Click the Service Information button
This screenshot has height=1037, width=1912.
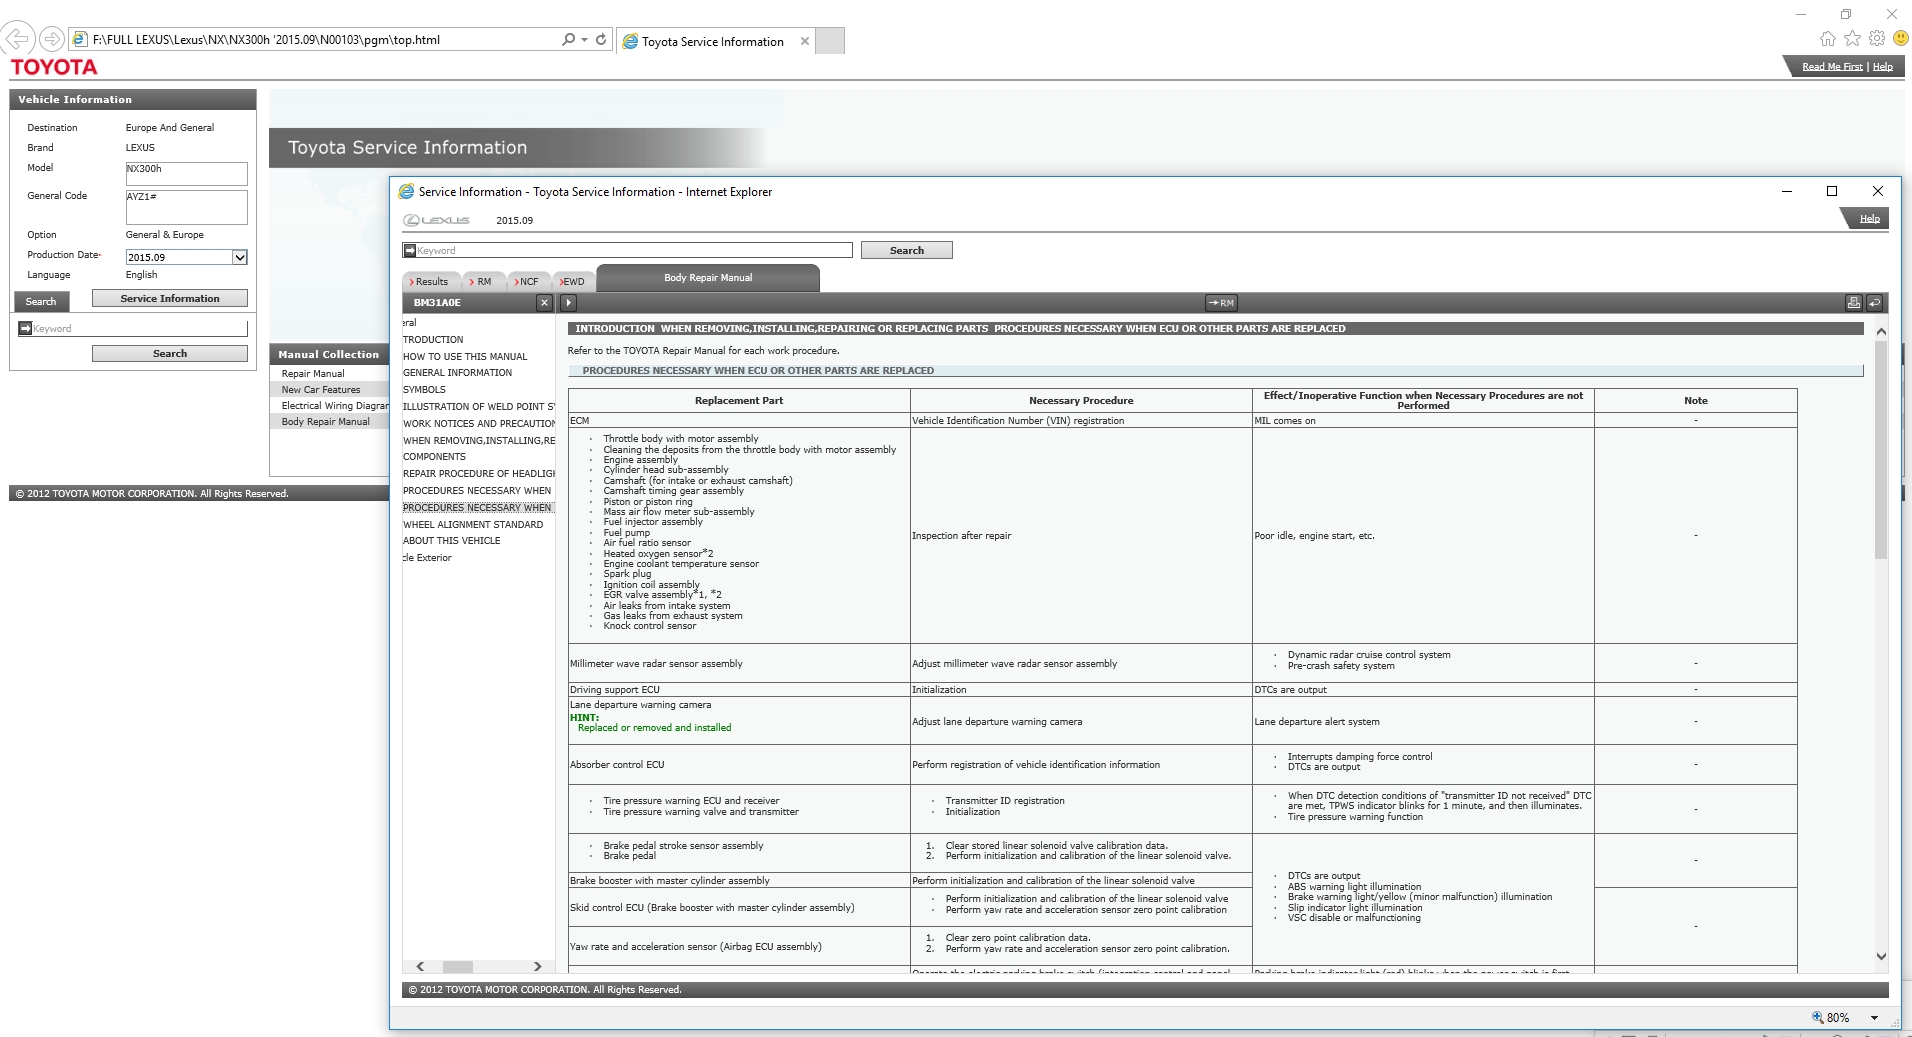170,298
